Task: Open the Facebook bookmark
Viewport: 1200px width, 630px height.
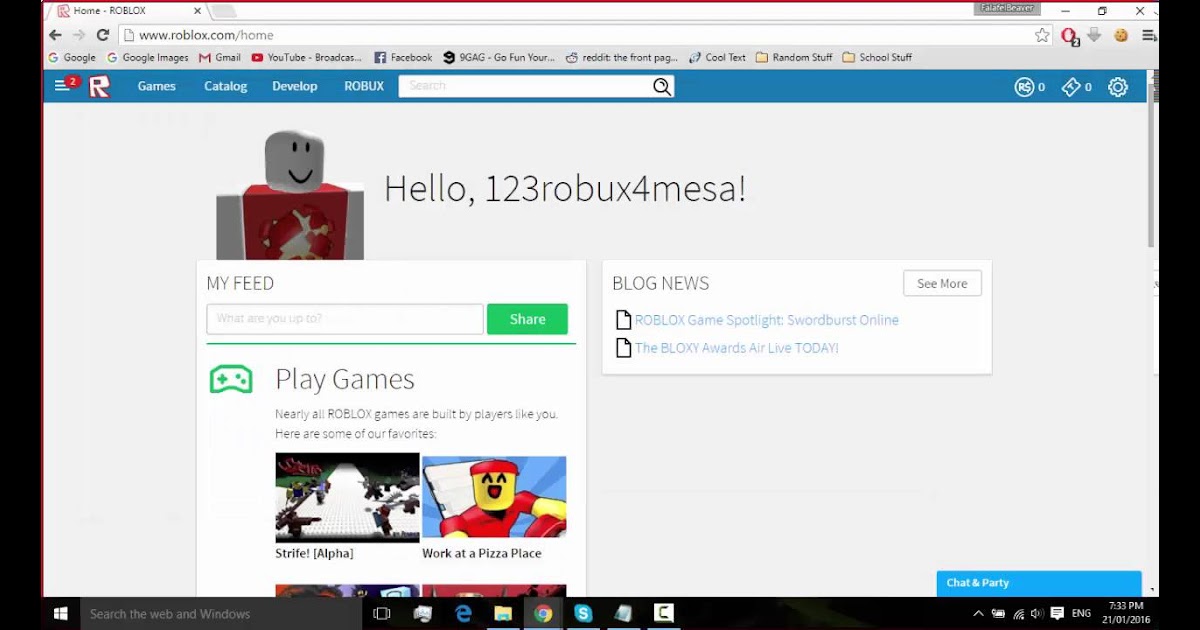Action: tap(403, 58)
